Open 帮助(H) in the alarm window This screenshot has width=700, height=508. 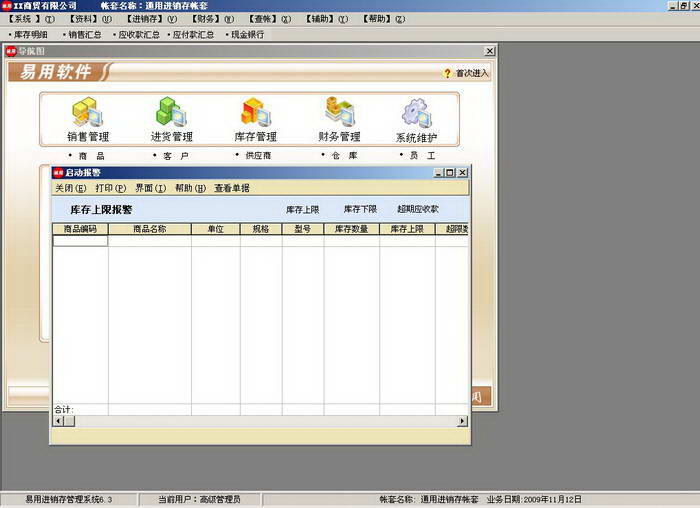coord(190,188)
